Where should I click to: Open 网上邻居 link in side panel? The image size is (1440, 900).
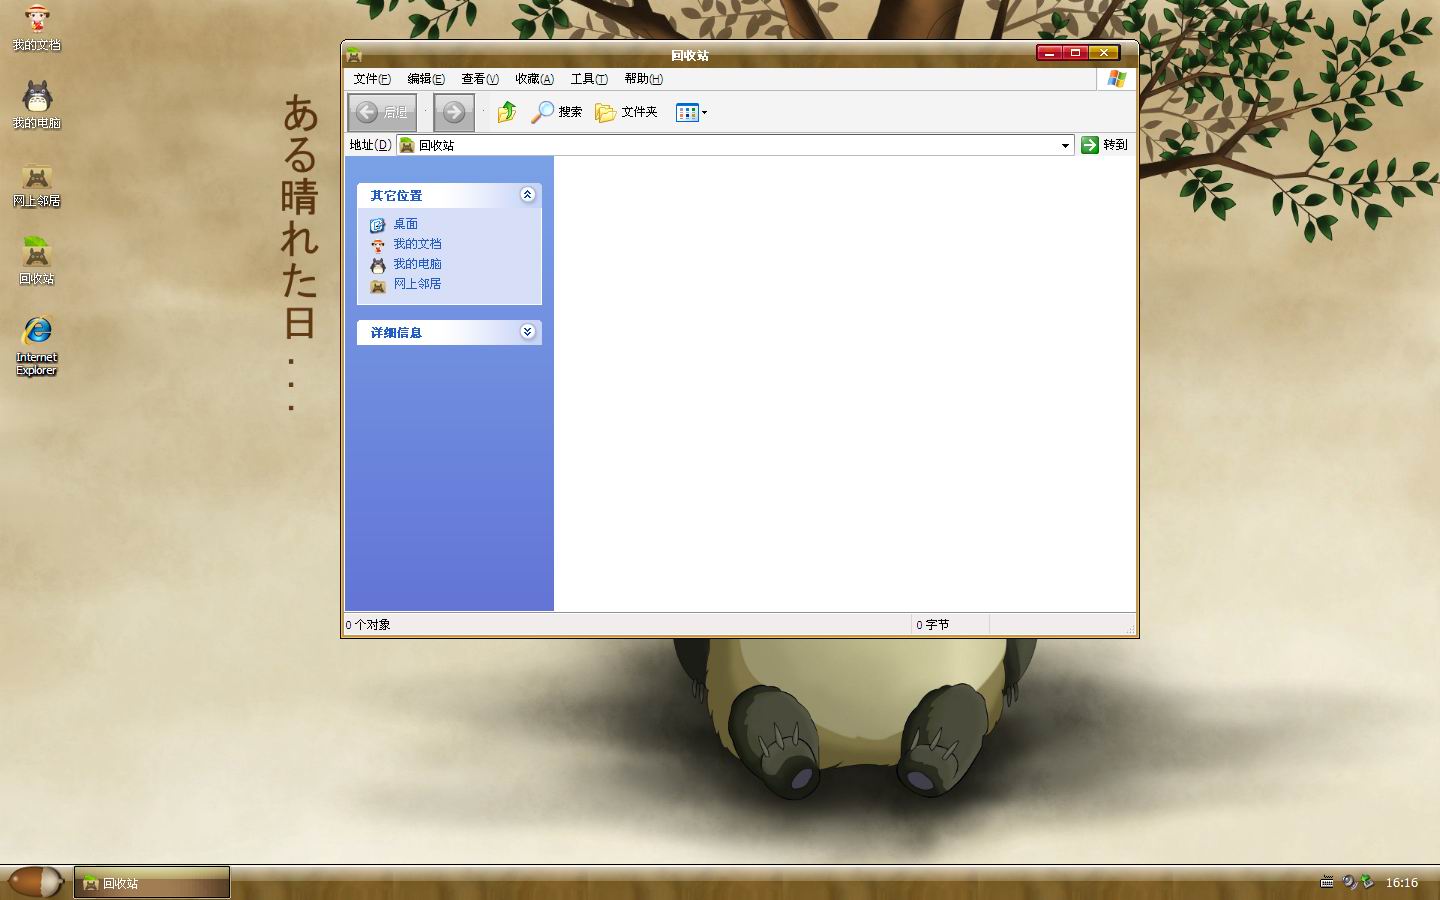pos(417,284)
